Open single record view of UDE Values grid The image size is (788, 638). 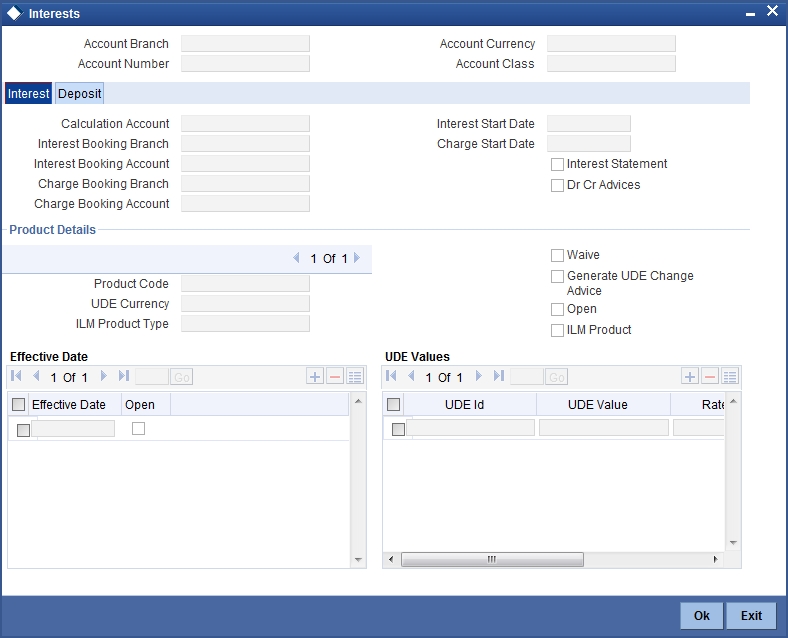[730, 376]
